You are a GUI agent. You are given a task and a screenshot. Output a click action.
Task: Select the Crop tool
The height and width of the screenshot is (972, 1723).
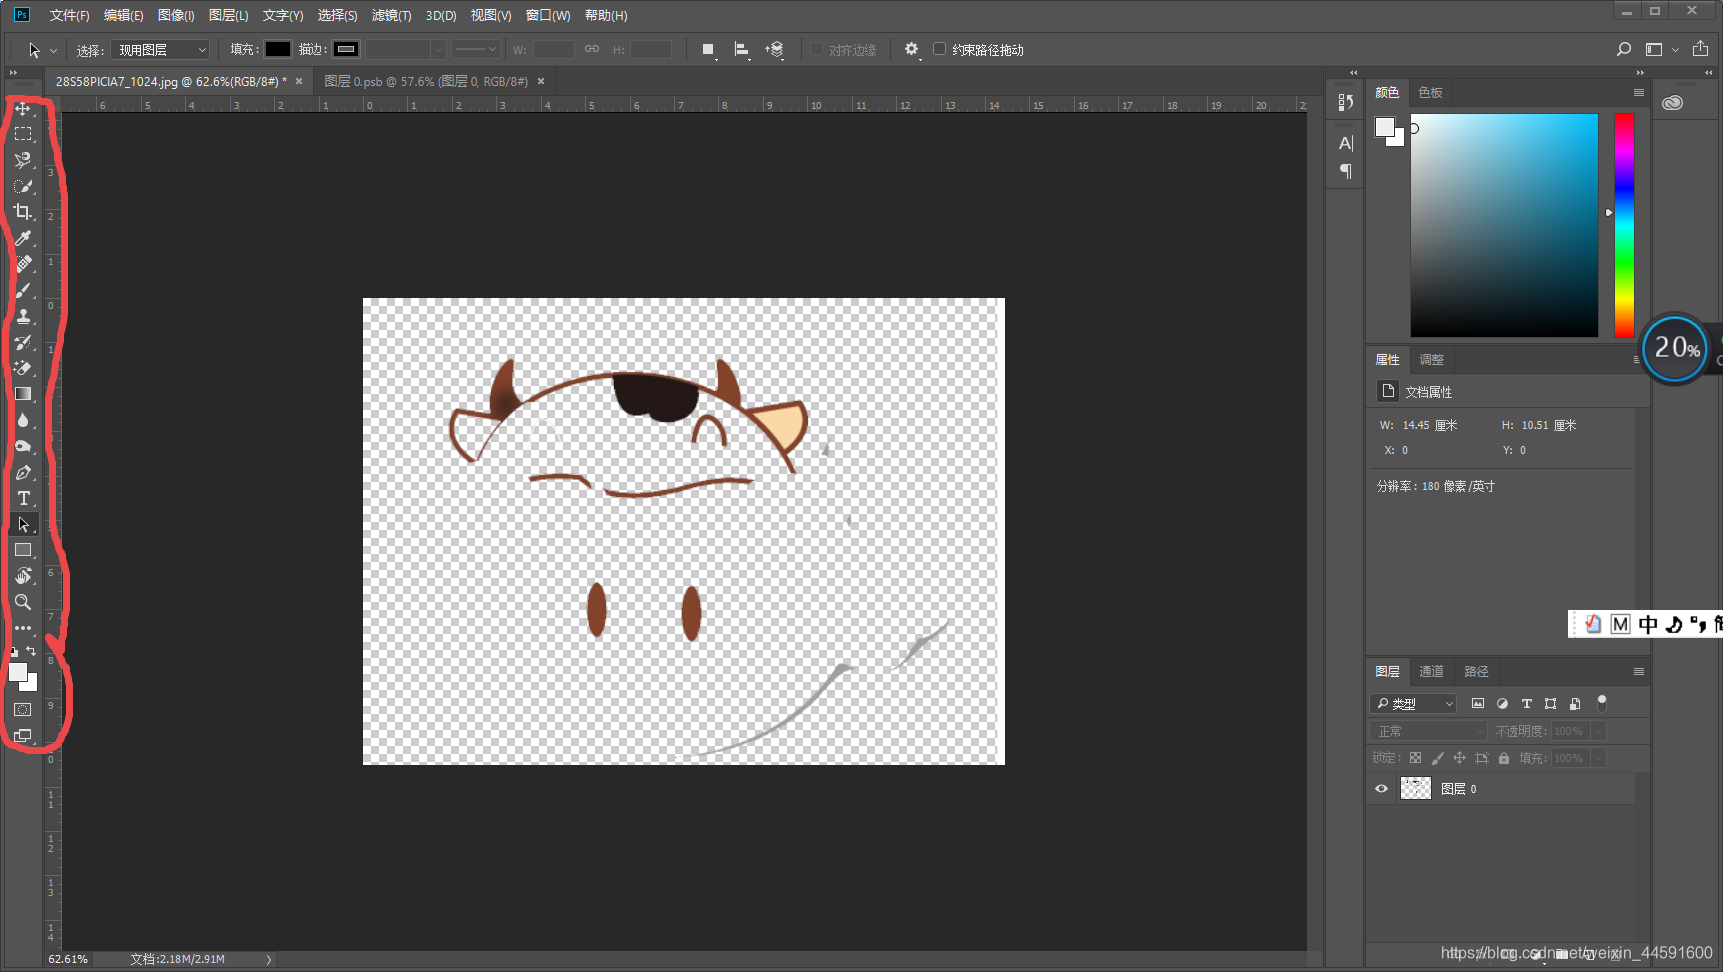click(x=22, y=212)
